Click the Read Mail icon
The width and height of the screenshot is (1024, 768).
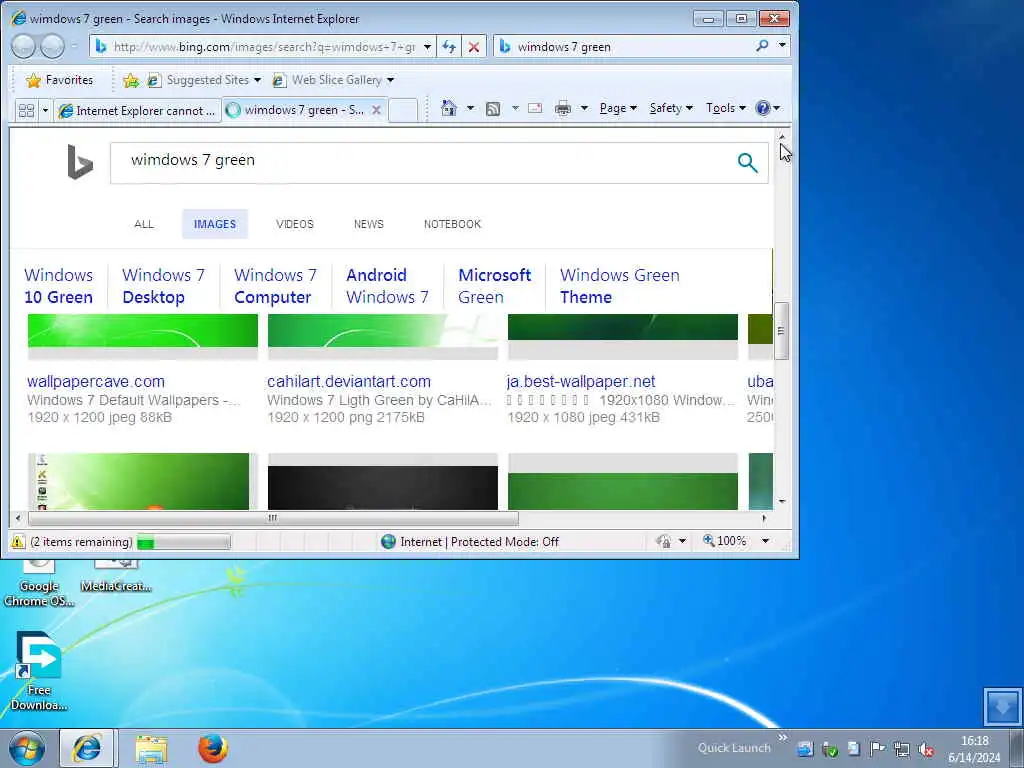[535, 108]
